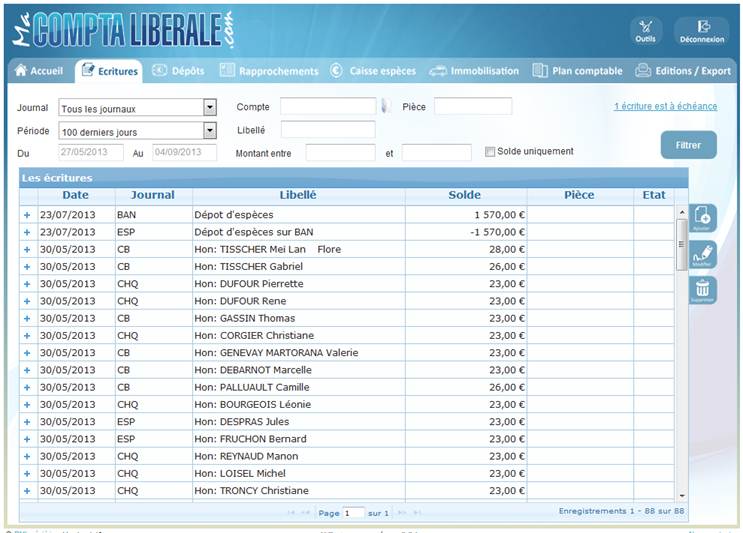
Task: Click the Du date field
Action: [91, 152]
